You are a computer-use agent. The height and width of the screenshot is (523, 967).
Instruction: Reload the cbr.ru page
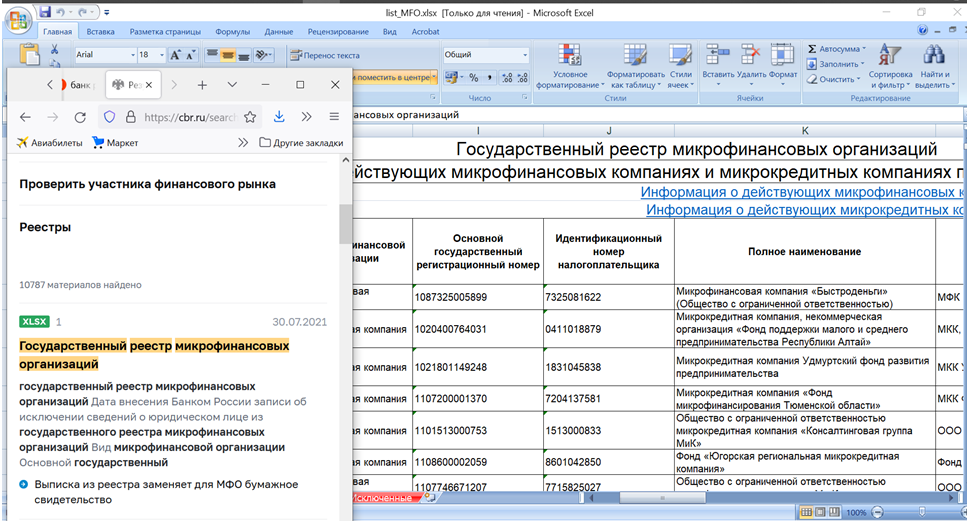[x=80, y=117]
